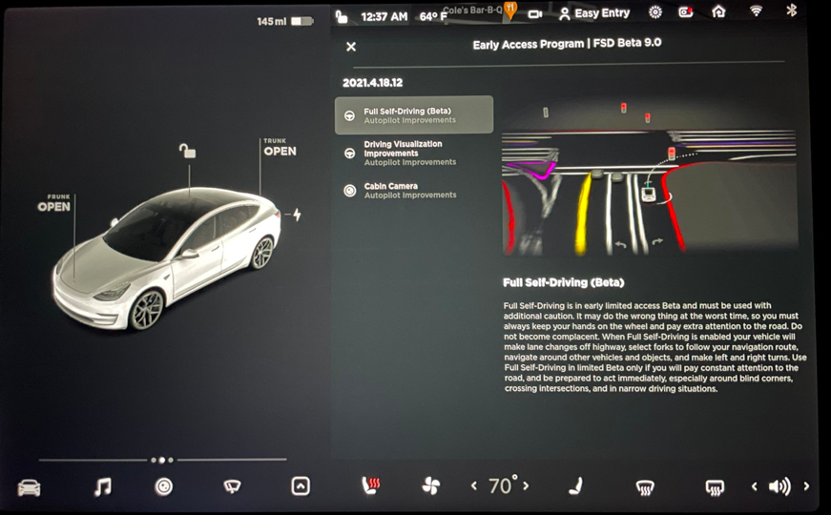Viewport: 832px width, 516px height.
Task: Tap the battery level icon
Action: click(302, 21)
